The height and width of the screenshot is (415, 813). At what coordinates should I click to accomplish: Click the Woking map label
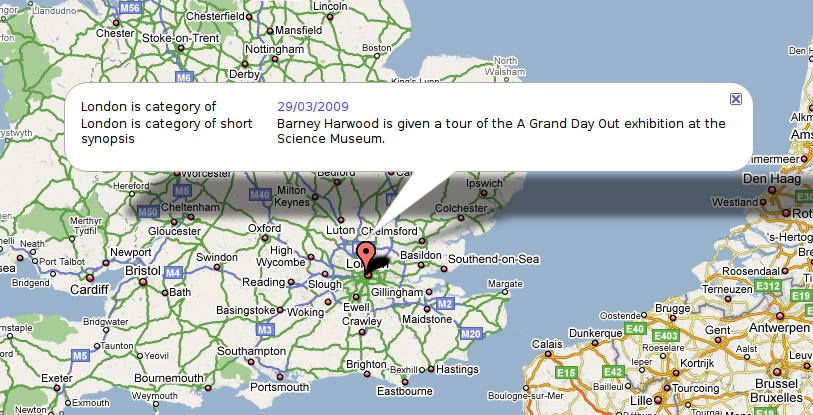305,312
